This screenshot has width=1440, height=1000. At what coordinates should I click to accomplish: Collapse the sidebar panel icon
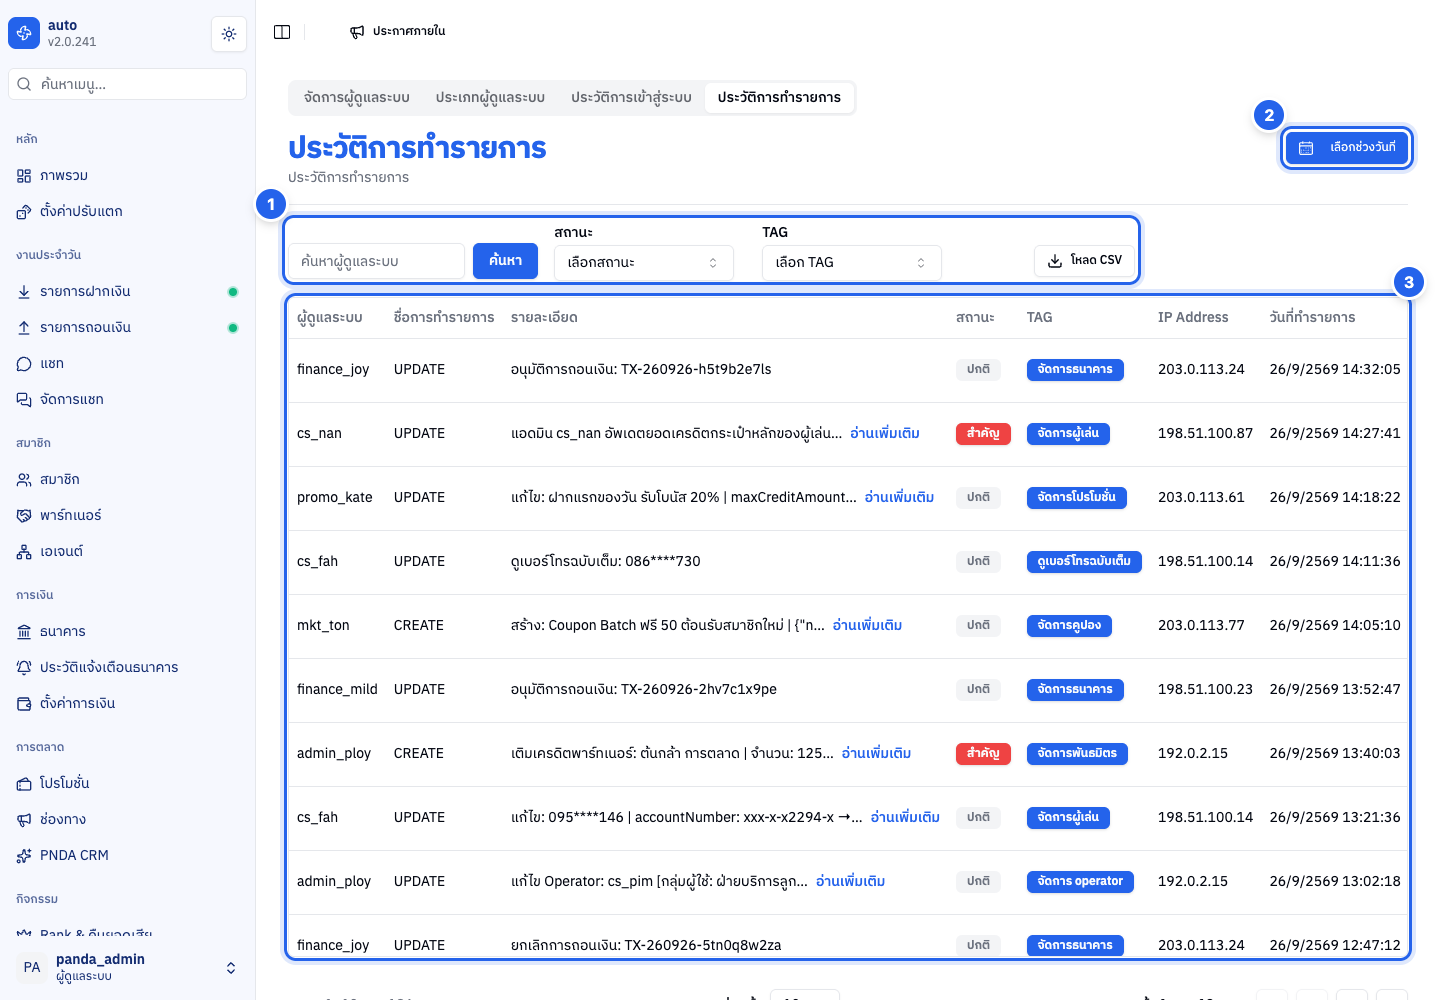(282, 32)
